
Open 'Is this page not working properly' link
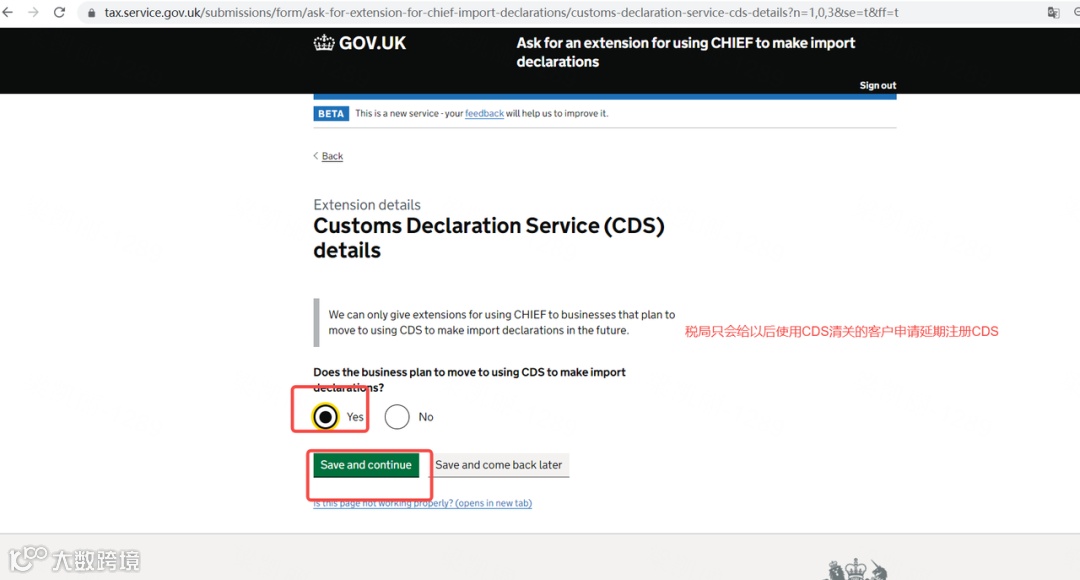422,503
